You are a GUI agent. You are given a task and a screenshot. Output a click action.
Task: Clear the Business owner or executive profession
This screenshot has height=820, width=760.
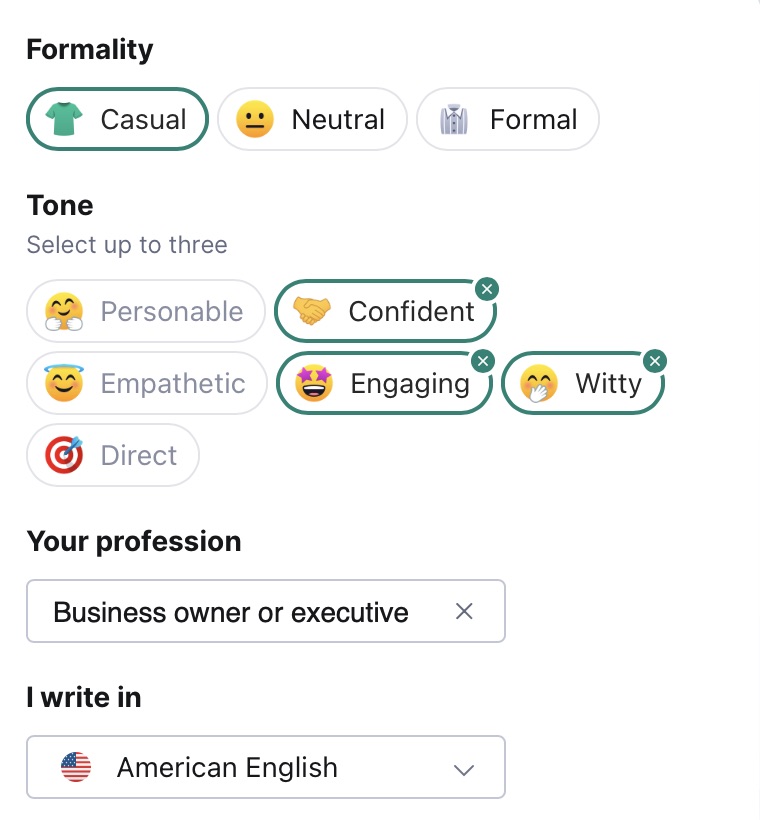point(464,611)
